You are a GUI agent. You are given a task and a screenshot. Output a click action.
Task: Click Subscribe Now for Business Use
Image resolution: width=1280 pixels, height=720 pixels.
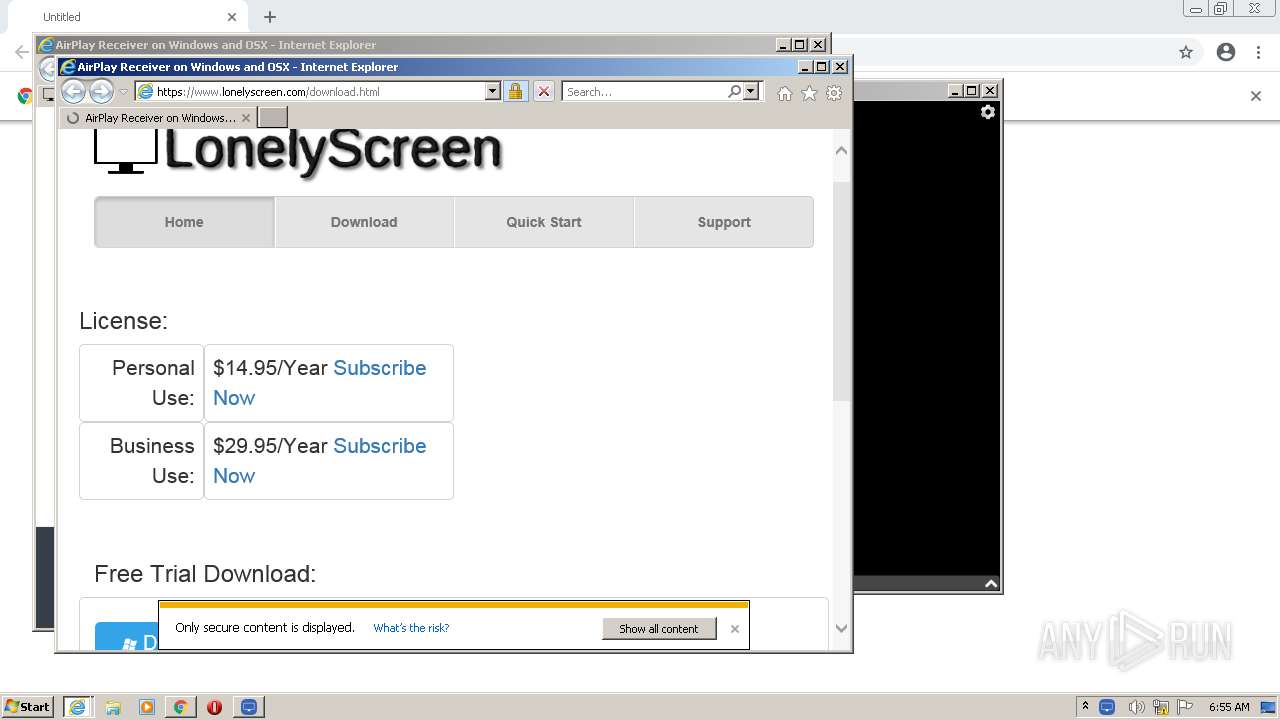click(380, 446)
